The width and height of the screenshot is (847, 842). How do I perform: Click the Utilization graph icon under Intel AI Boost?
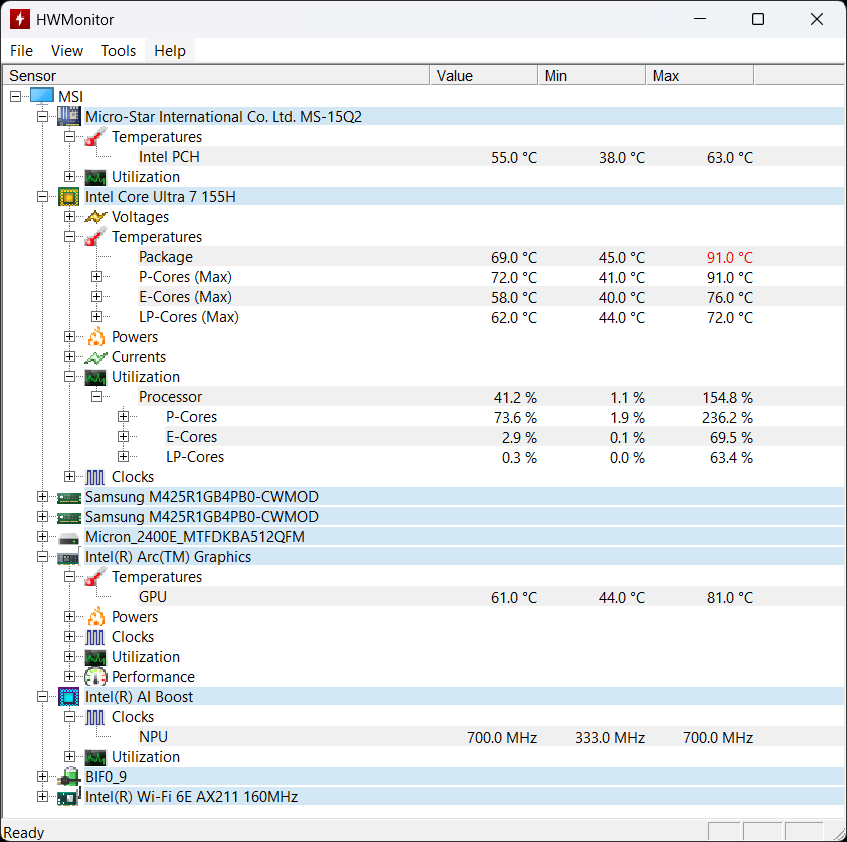pyautogui.click(x=96, y=757)
